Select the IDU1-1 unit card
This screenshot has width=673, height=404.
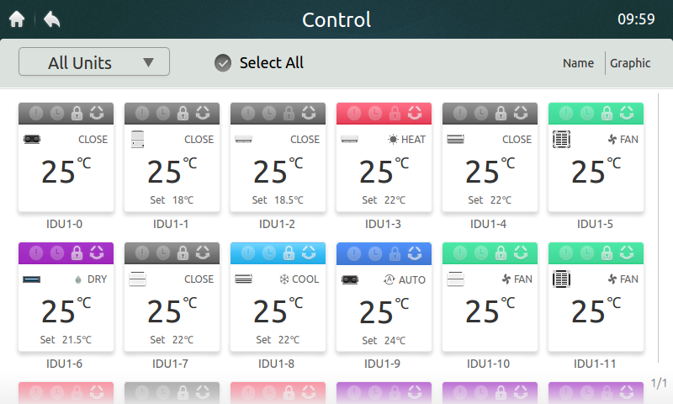click(x=172, y=165)
